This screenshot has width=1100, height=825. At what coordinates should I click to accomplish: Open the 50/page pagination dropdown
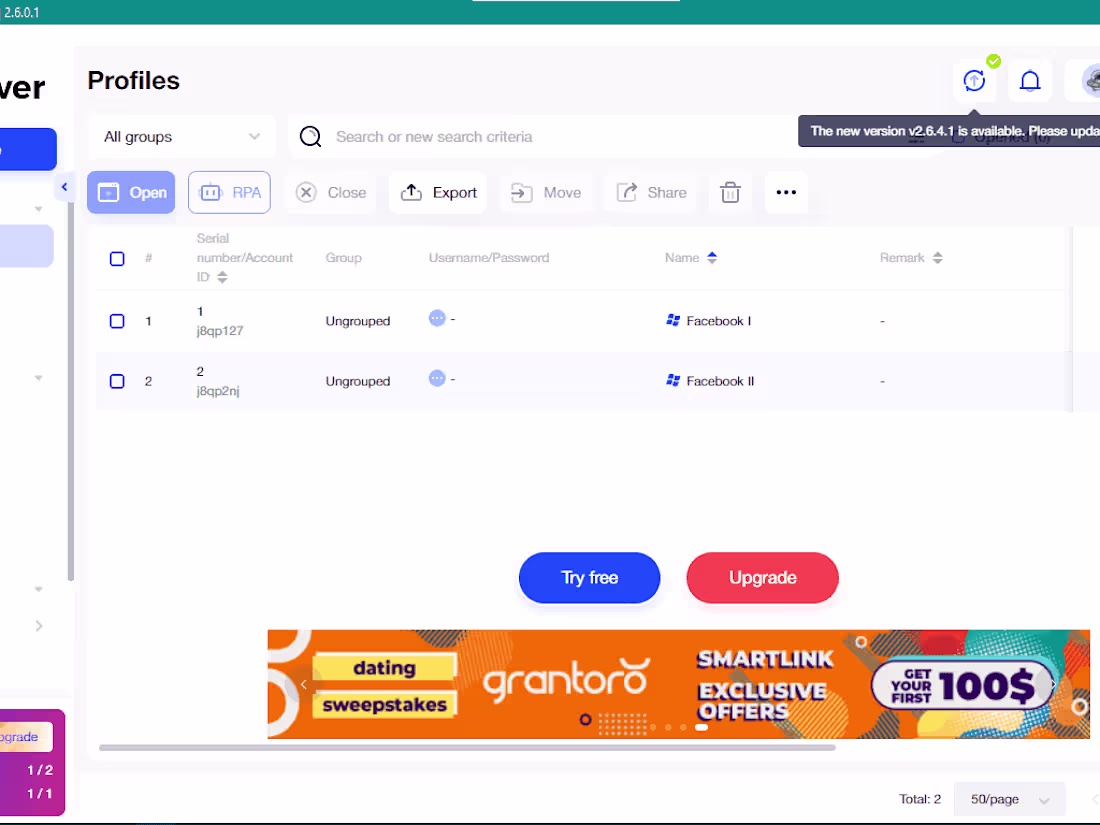point(1009,800)
